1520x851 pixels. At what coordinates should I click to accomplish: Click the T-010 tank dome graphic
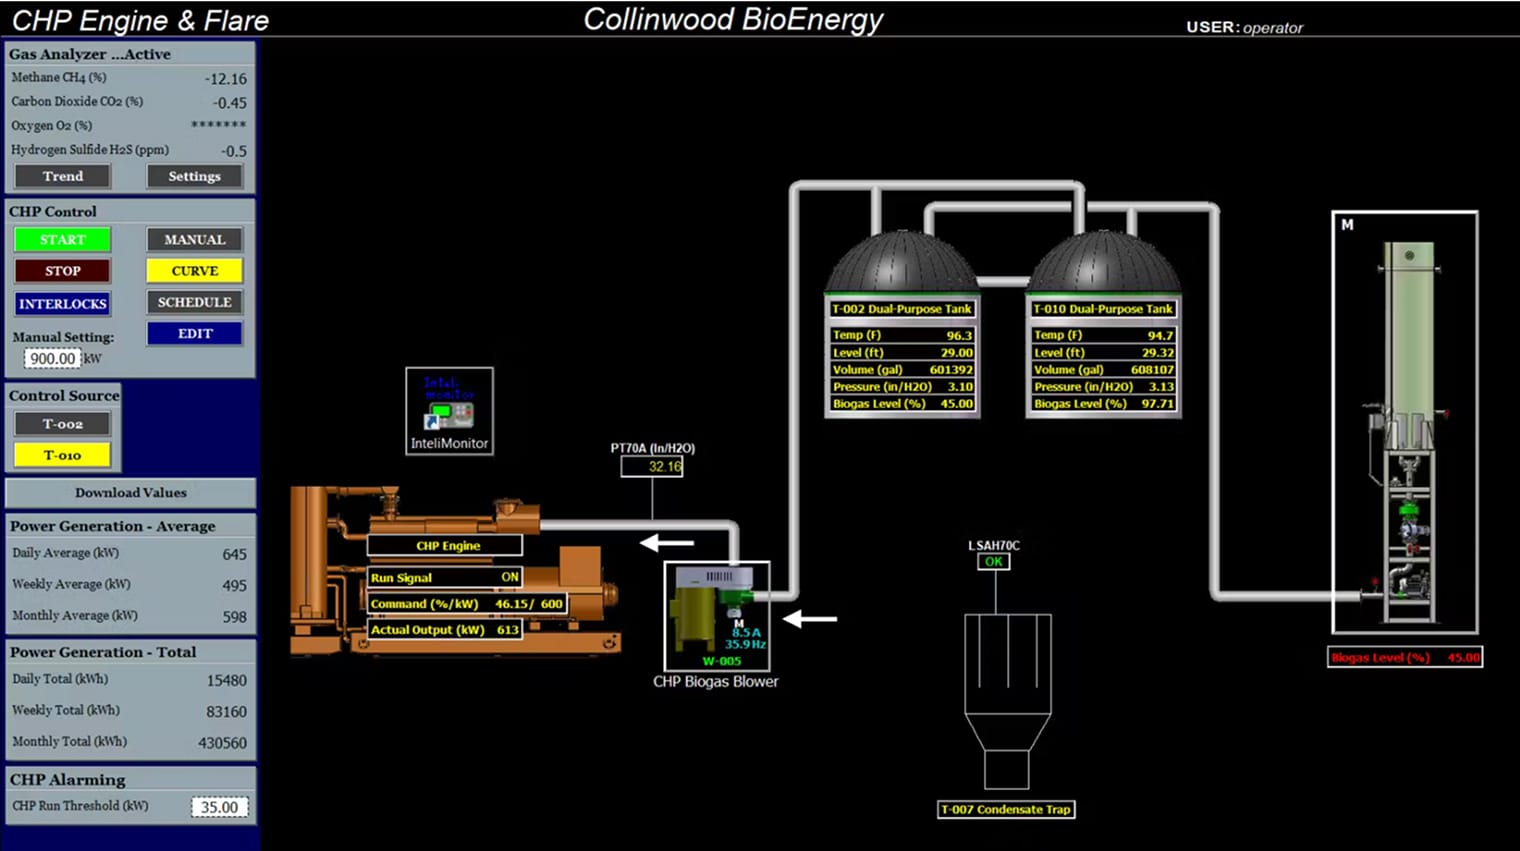click(x=1103, y=264)
